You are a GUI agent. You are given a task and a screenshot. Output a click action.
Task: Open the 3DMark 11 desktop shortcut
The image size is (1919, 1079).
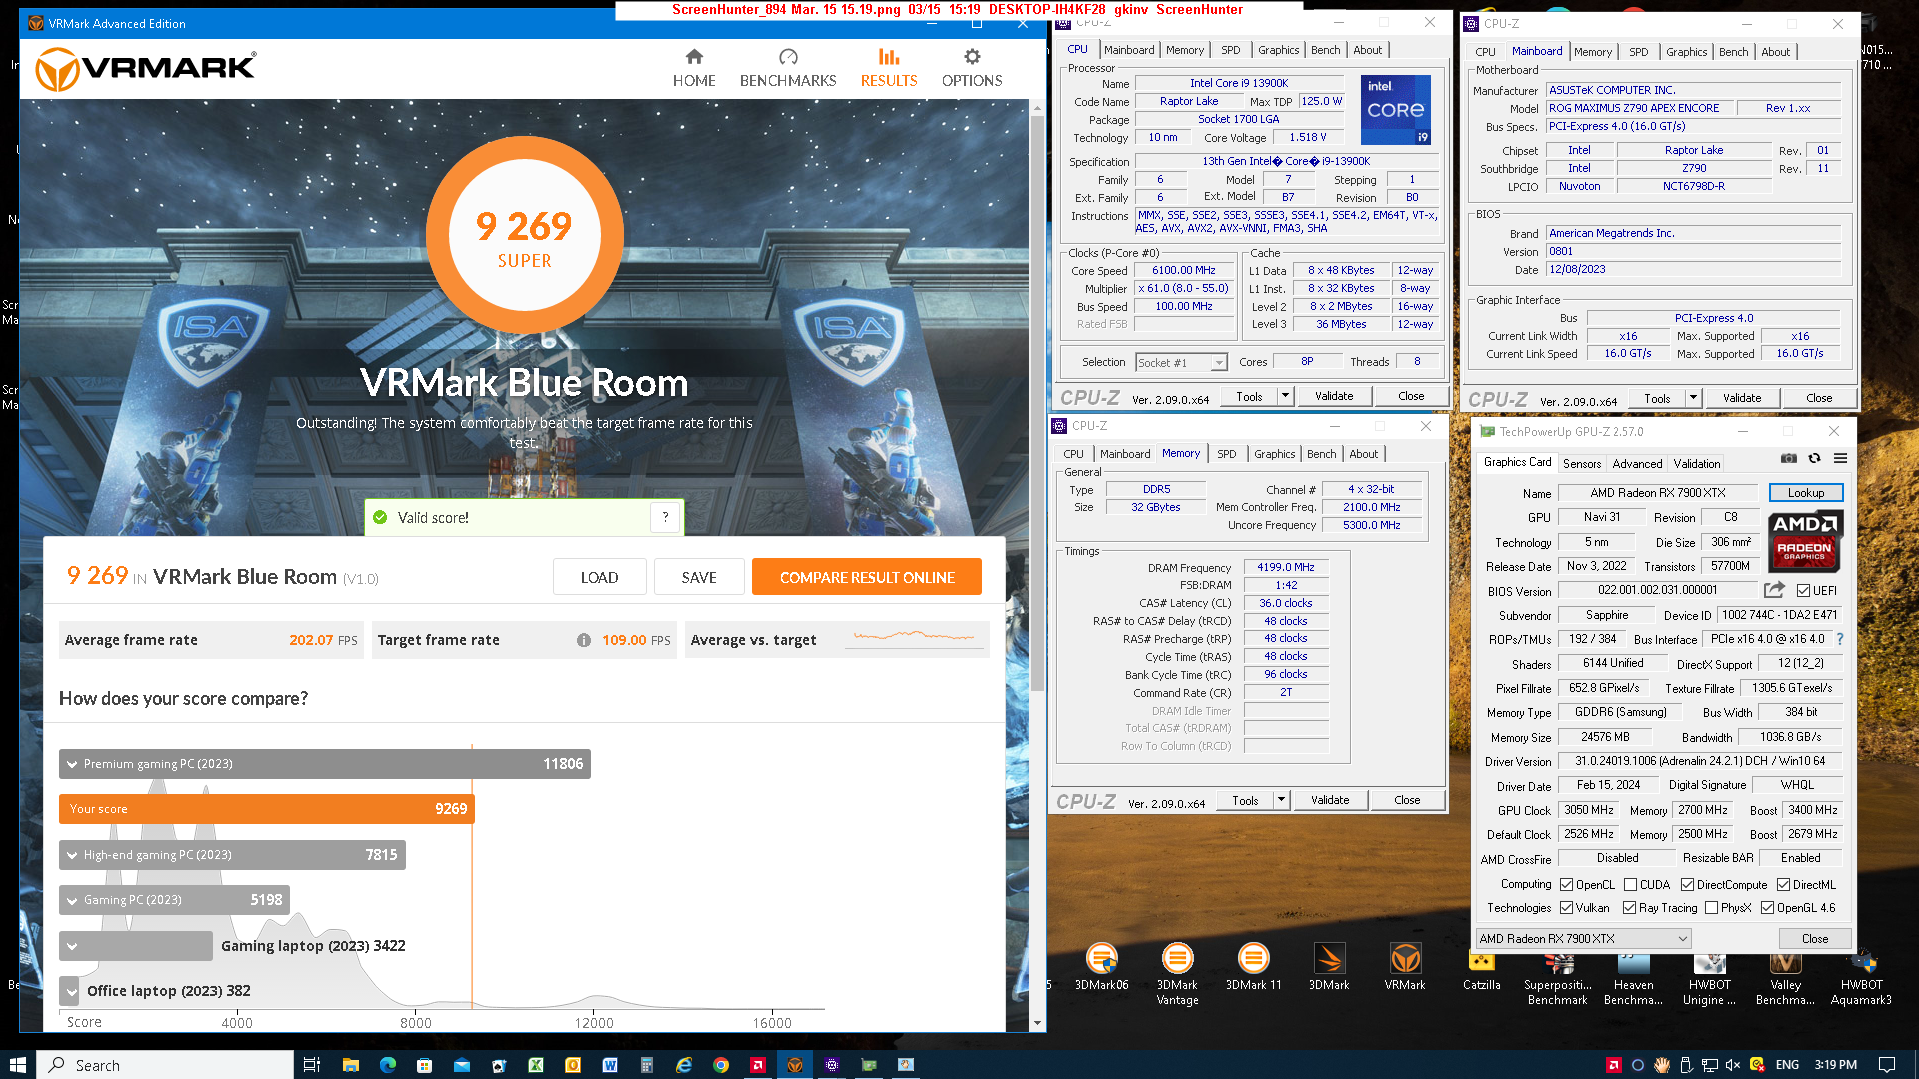coord(1253,967)
